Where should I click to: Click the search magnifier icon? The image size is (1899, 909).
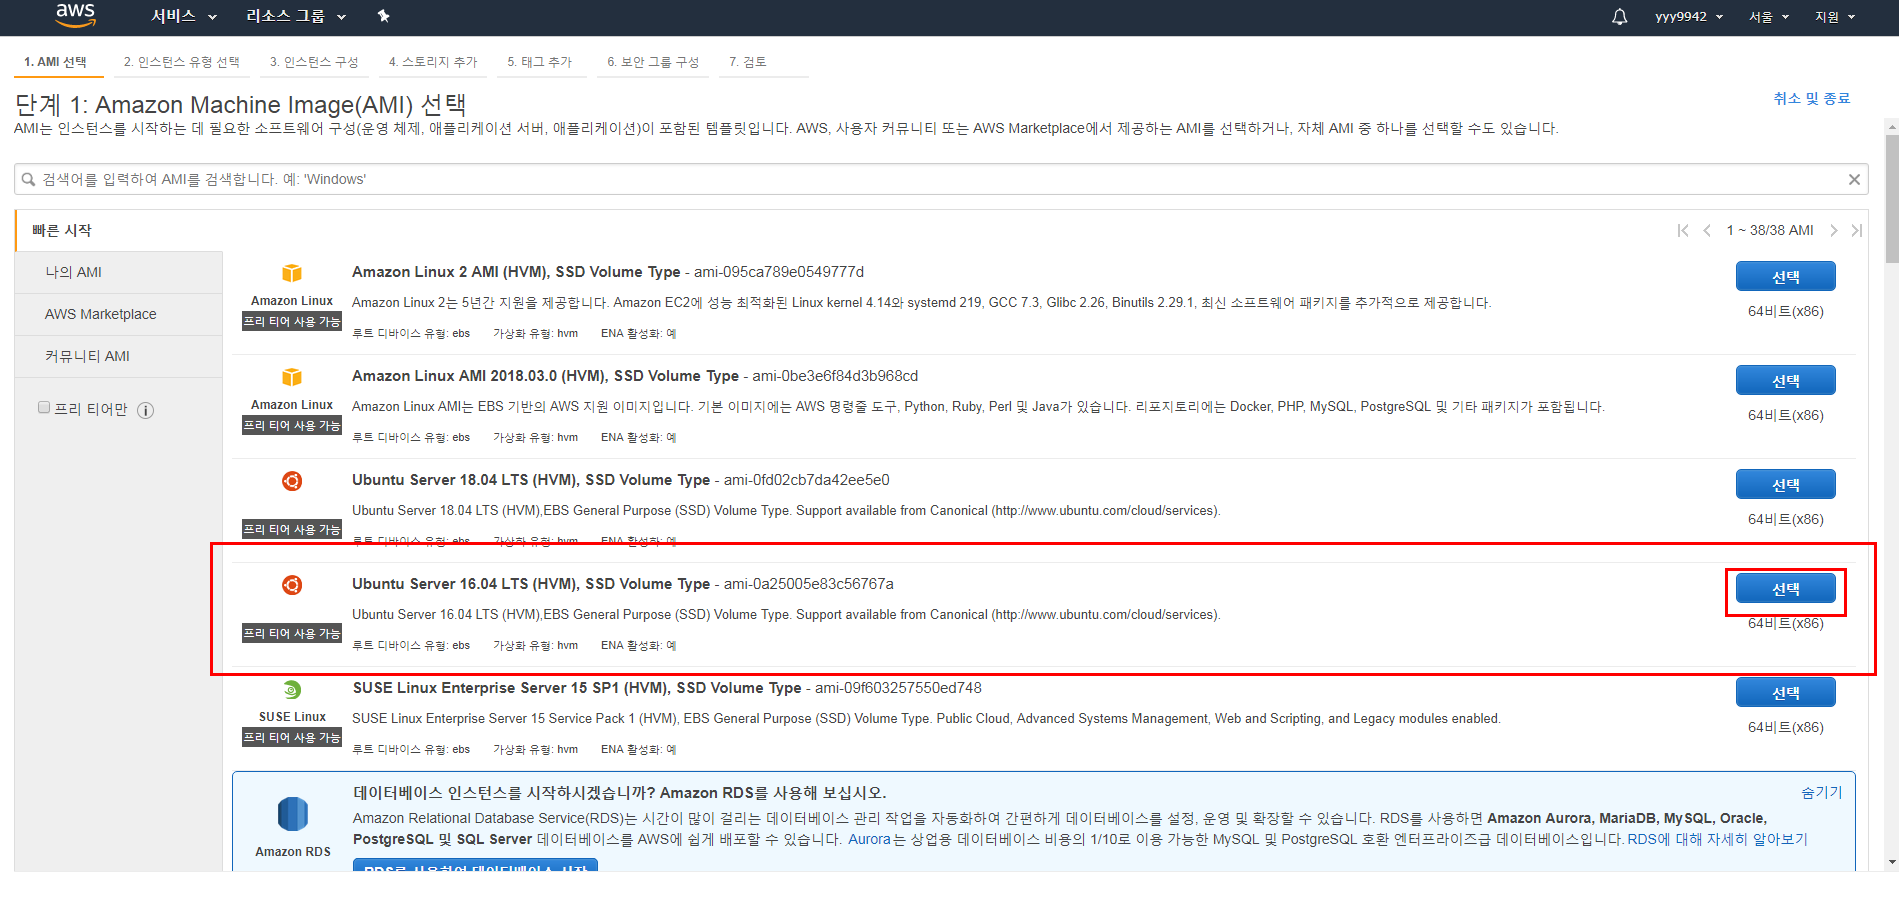click(x=29, y=180)
